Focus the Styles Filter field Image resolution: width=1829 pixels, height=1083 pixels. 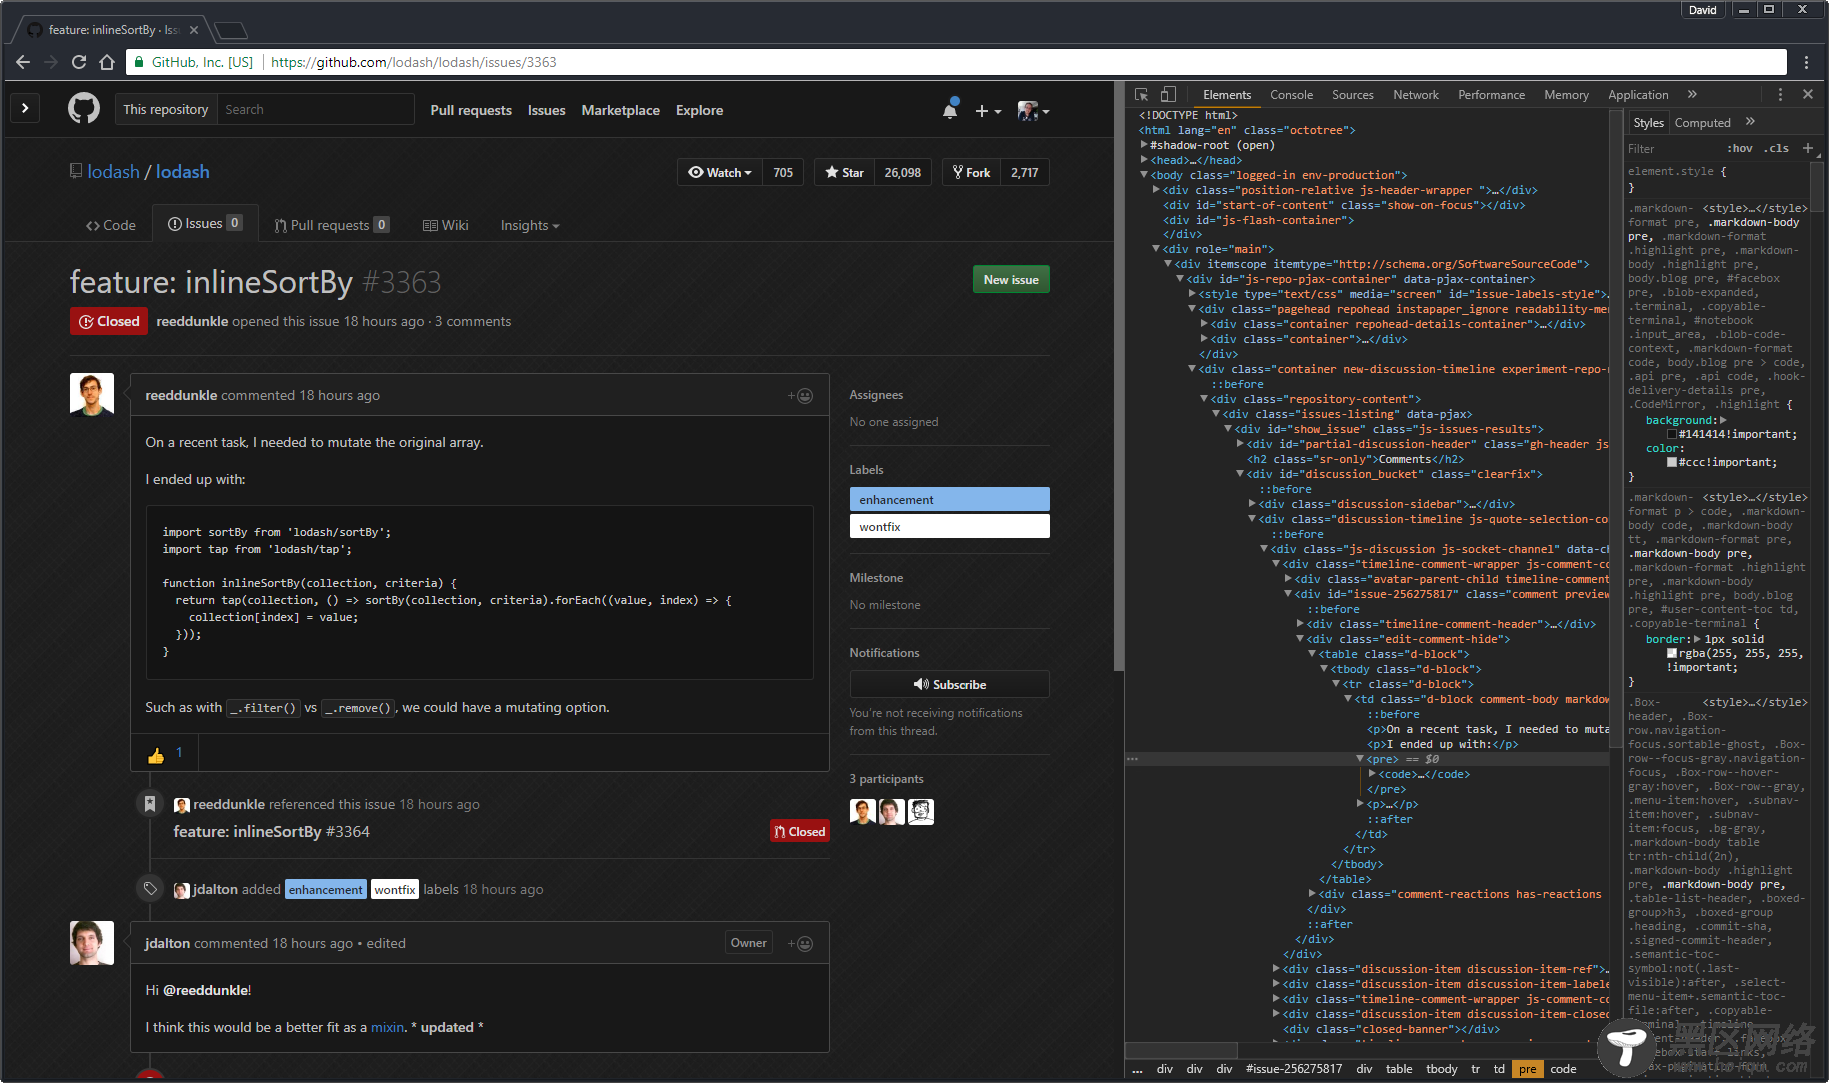tap(1670, 148)
